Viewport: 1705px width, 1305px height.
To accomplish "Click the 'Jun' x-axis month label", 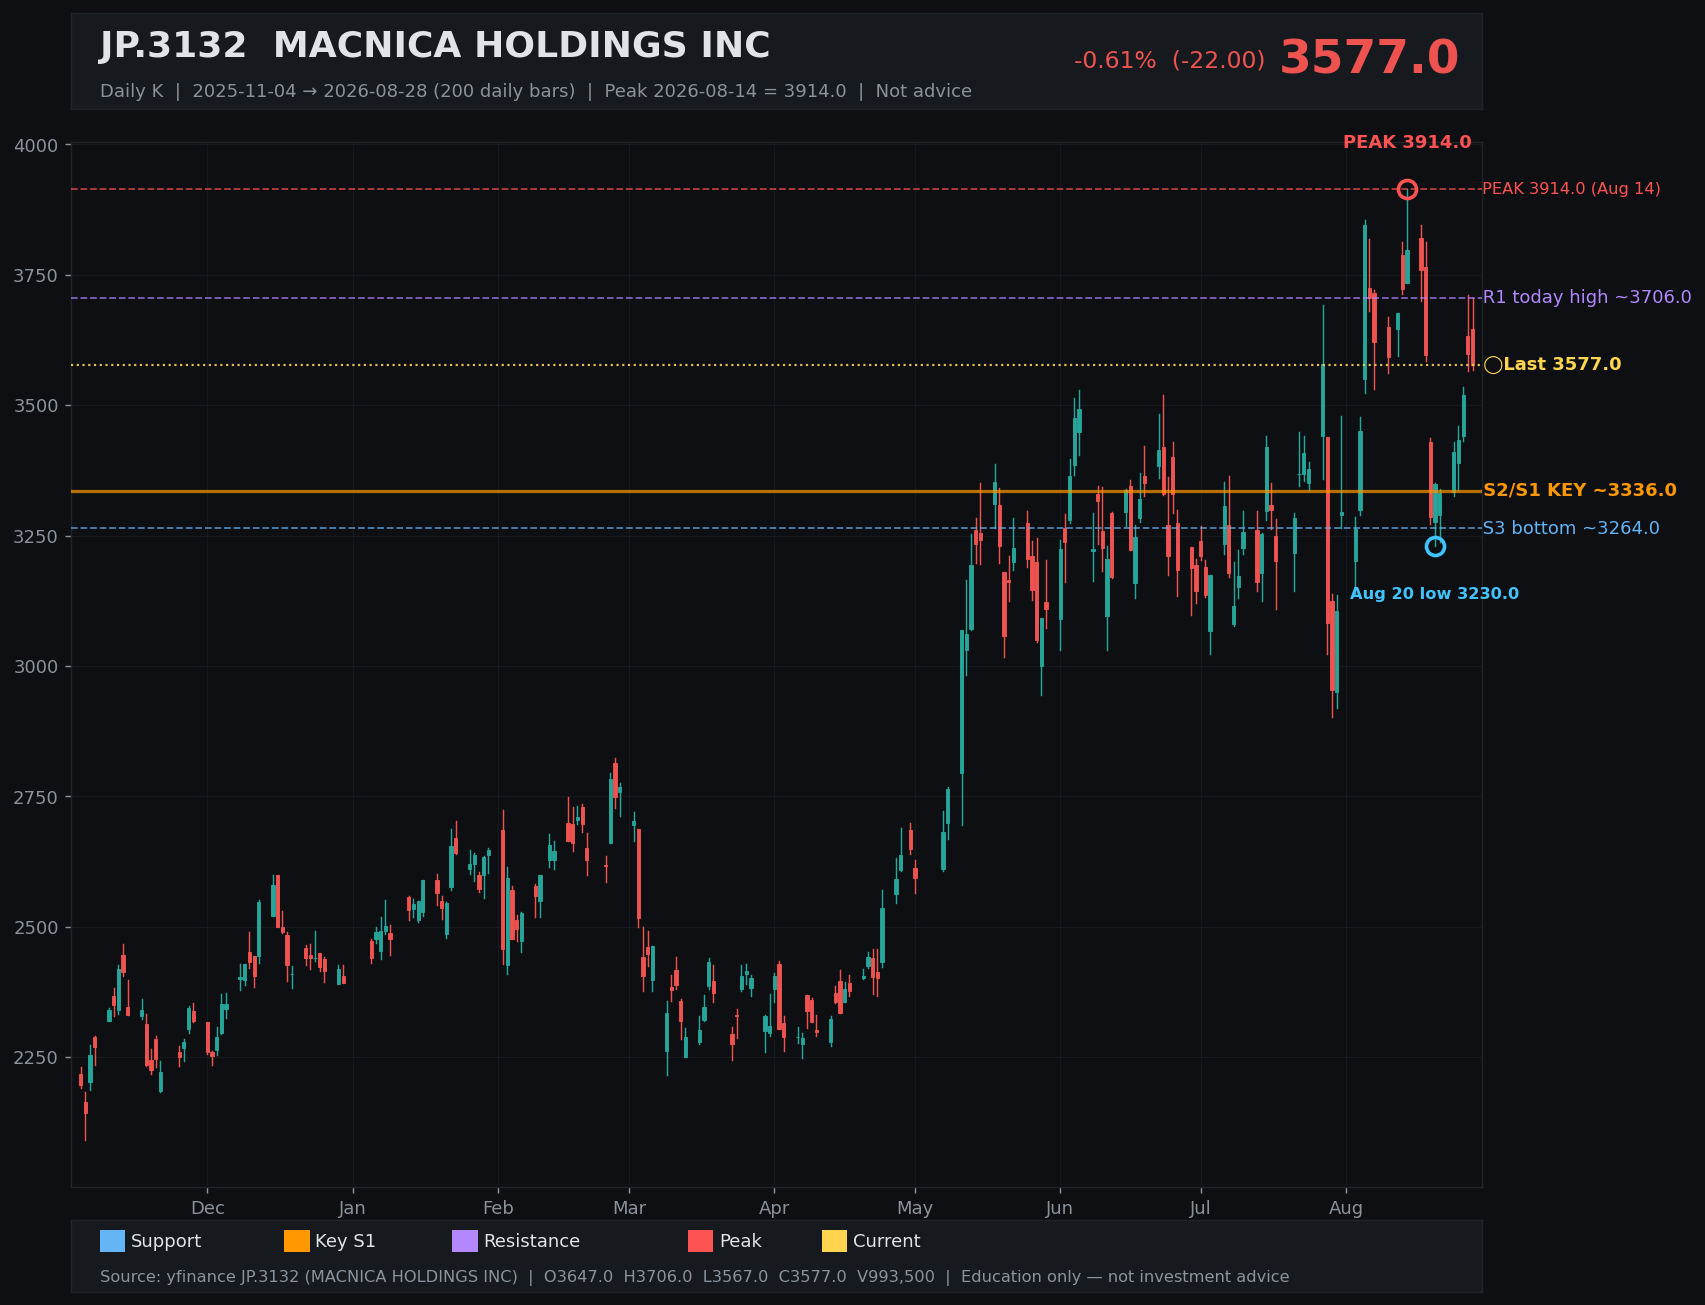I will tap(1059, 1208).
